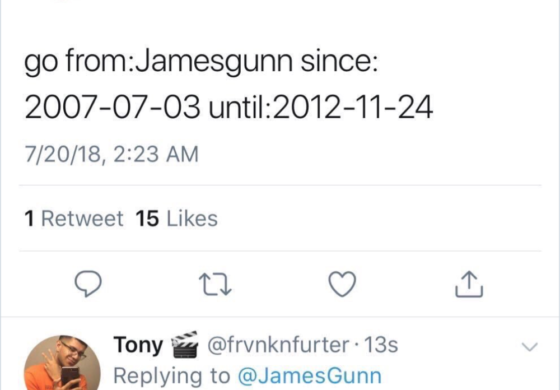The width and height of the screenshot is (560, 390).
Task: Open Tony's profile picture avatar
Action: pyautogui.click(x=62, y=363)
